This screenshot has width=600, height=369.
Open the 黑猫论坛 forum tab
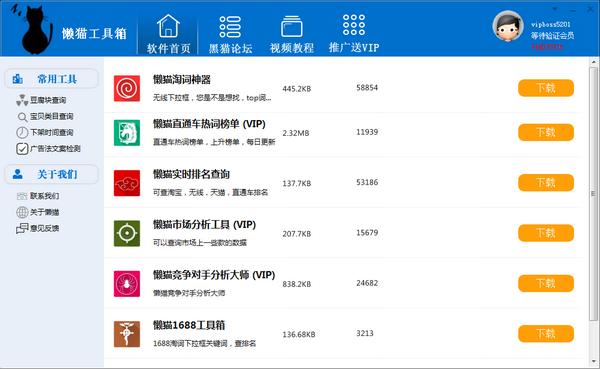(230, 34)
